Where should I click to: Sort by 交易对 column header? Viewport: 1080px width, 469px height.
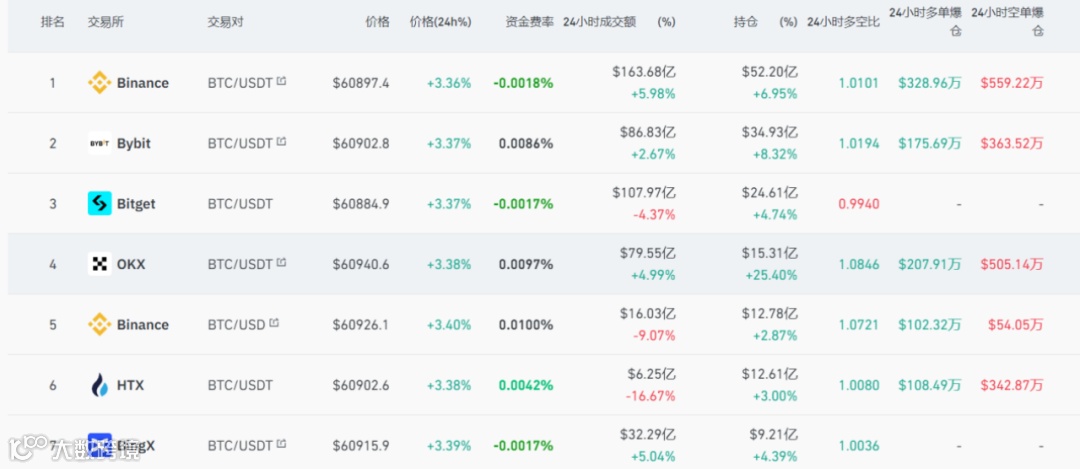point(225,22)
